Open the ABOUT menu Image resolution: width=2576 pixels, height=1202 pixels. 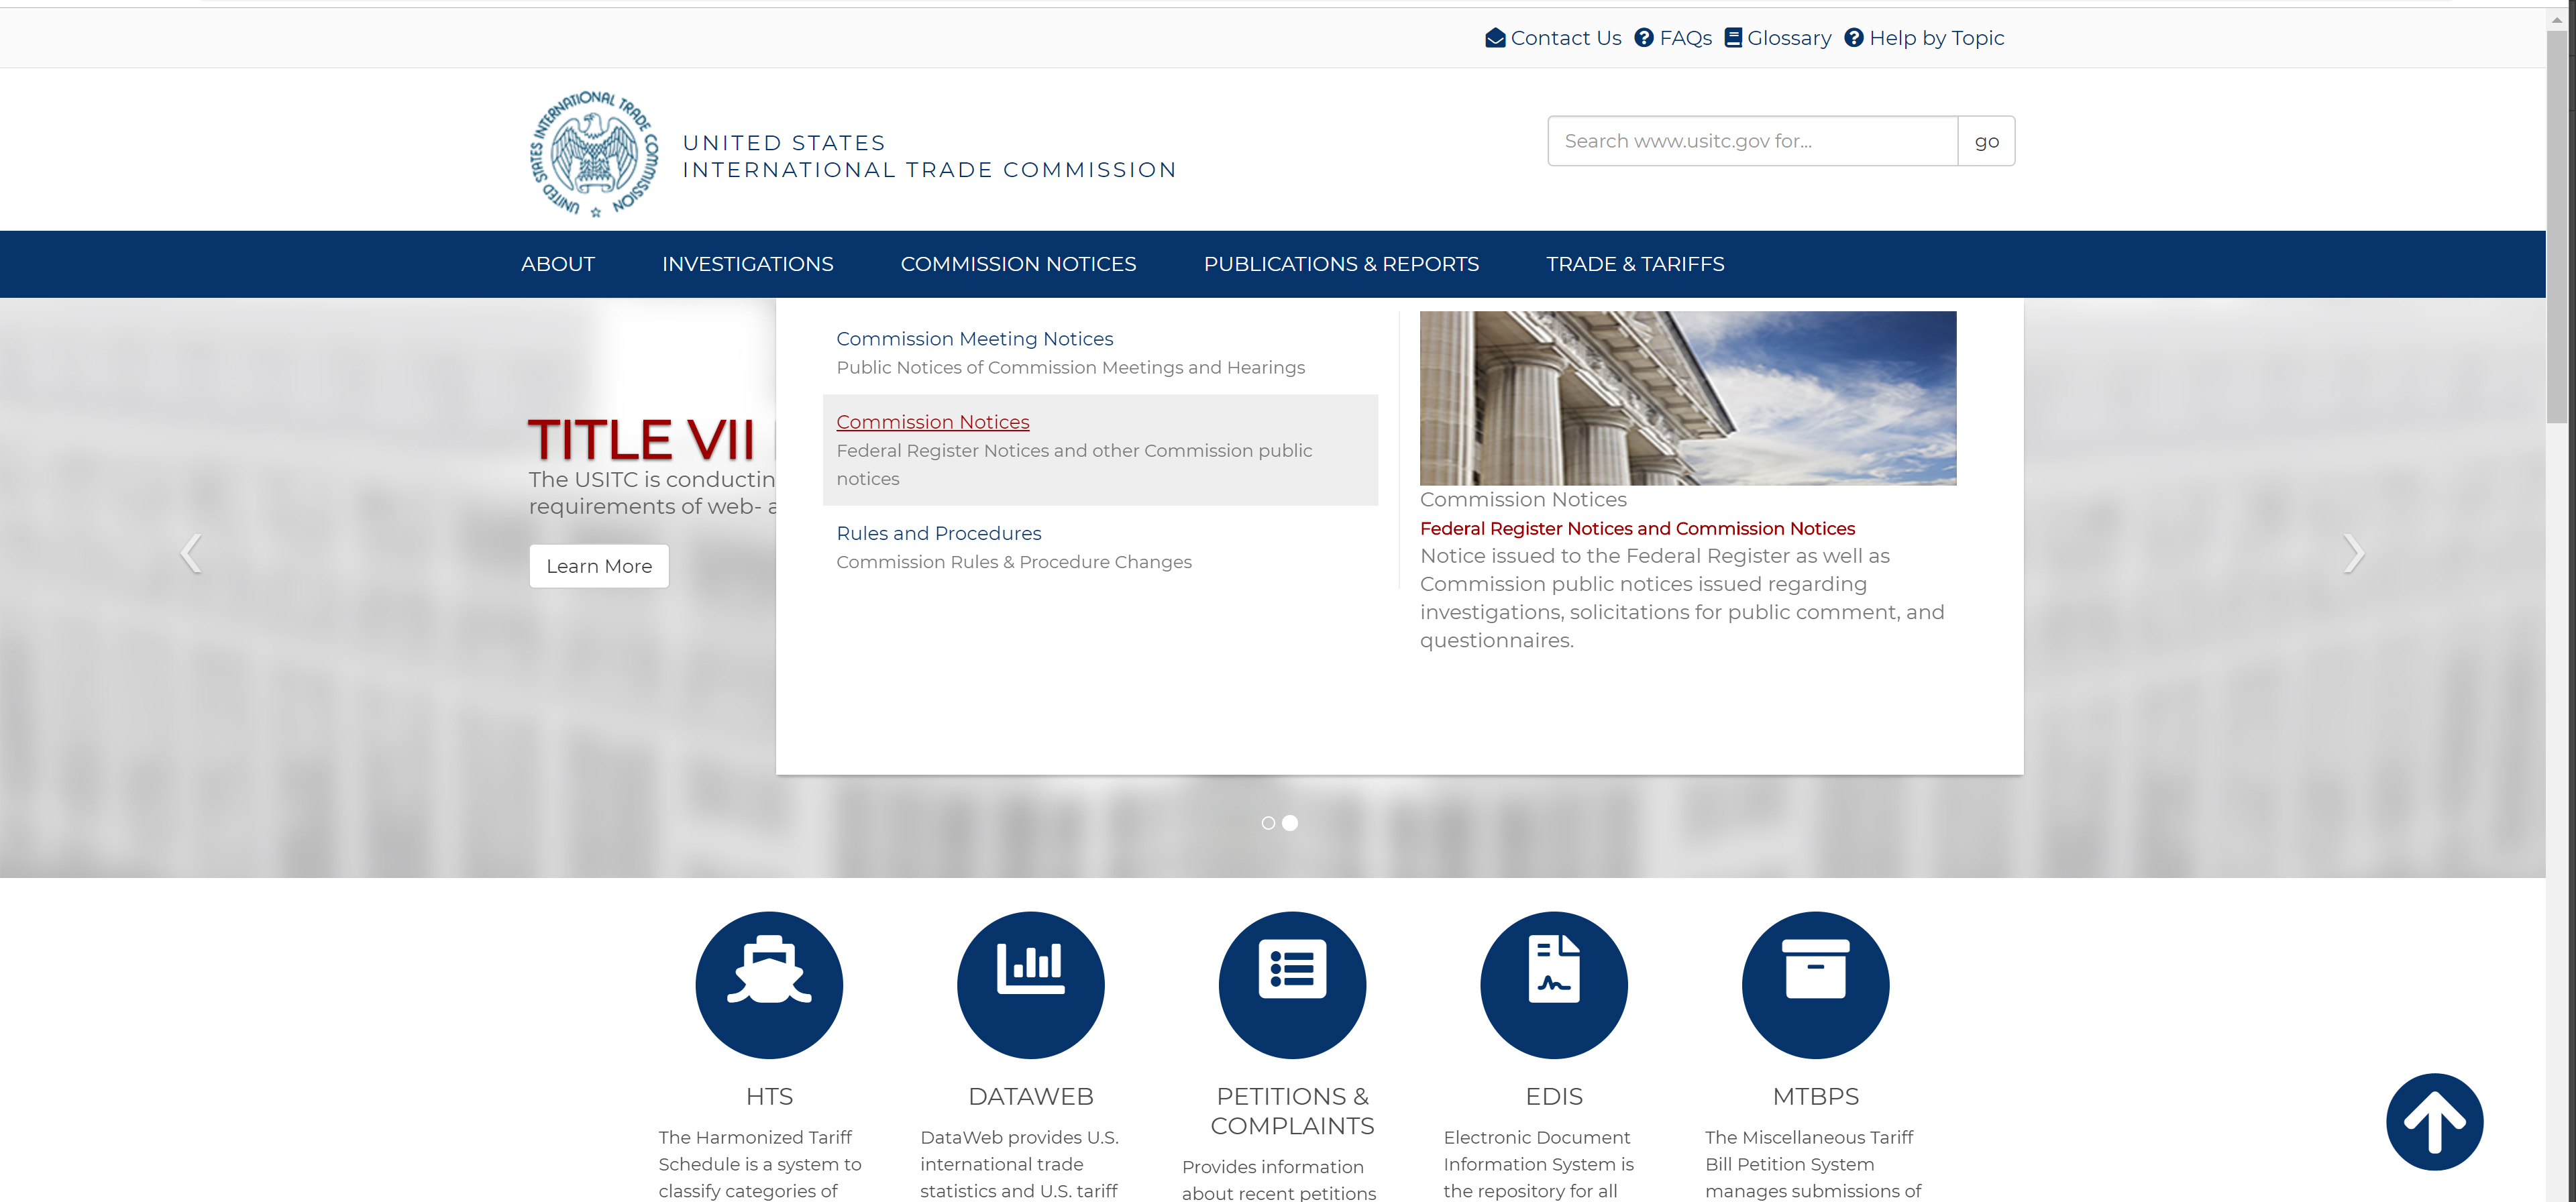[558, 264]
